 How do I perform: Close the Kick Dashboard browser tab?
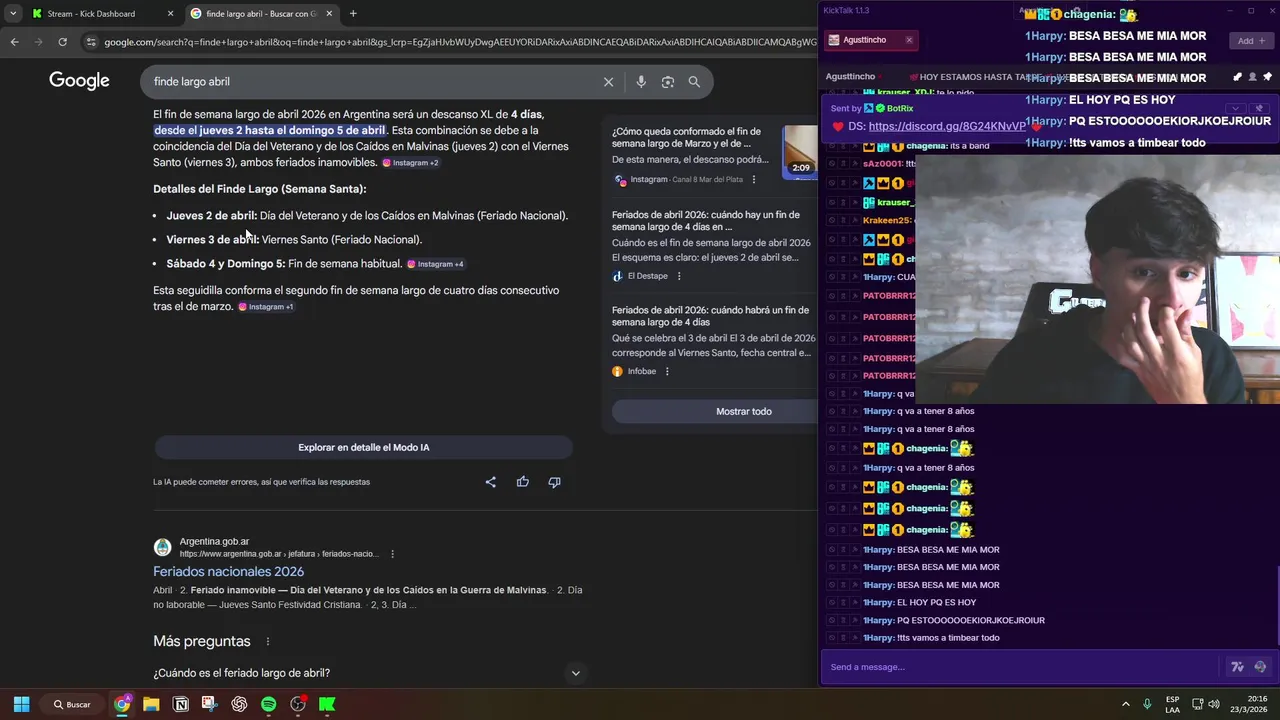coord(170,14)
